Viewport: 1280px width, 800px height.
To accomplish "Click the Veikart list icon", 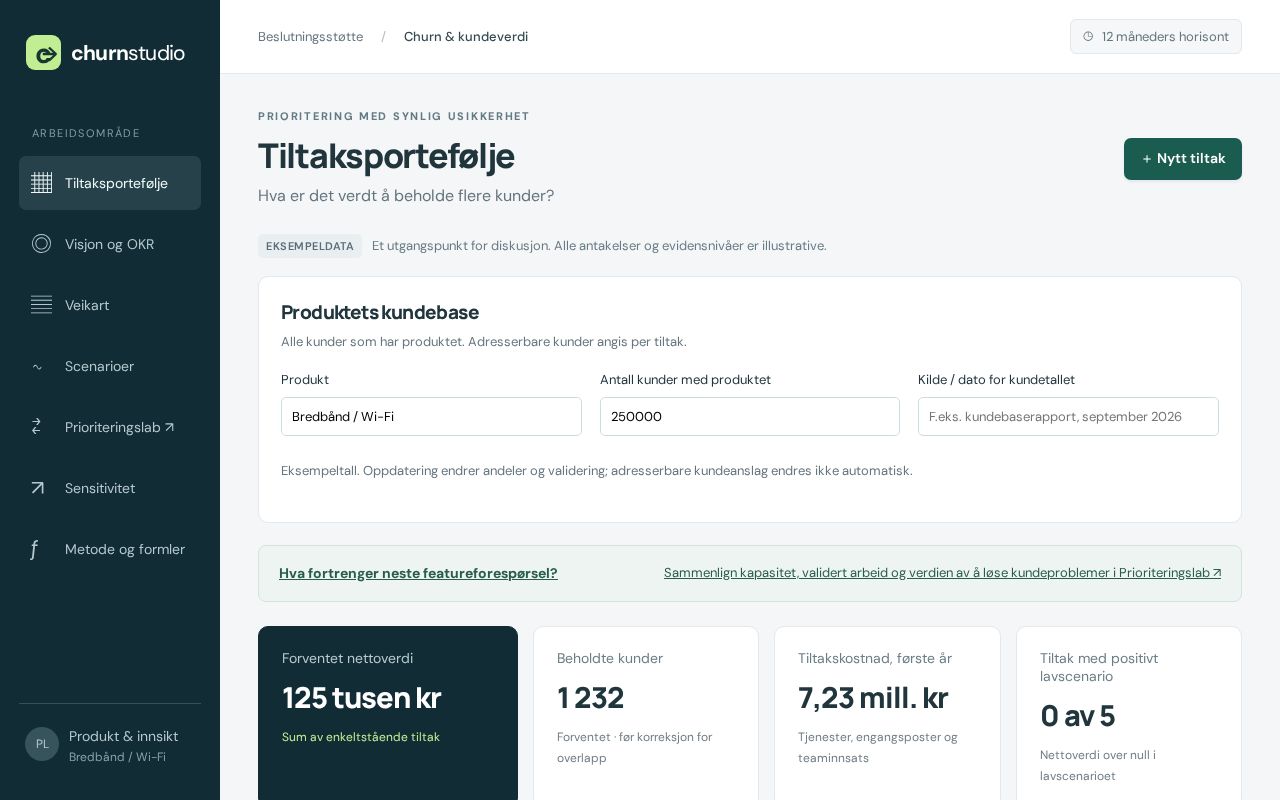I will pos(41,305).
